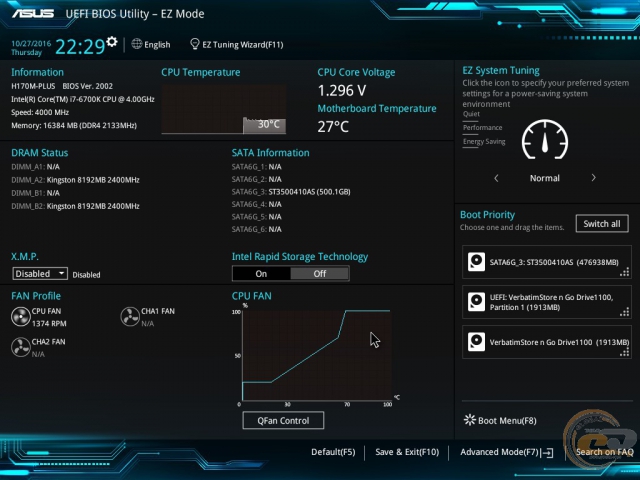The height and width of the screenshot is (480, 640).
Task: Click the Switch all button
Action: pos(602,224)
